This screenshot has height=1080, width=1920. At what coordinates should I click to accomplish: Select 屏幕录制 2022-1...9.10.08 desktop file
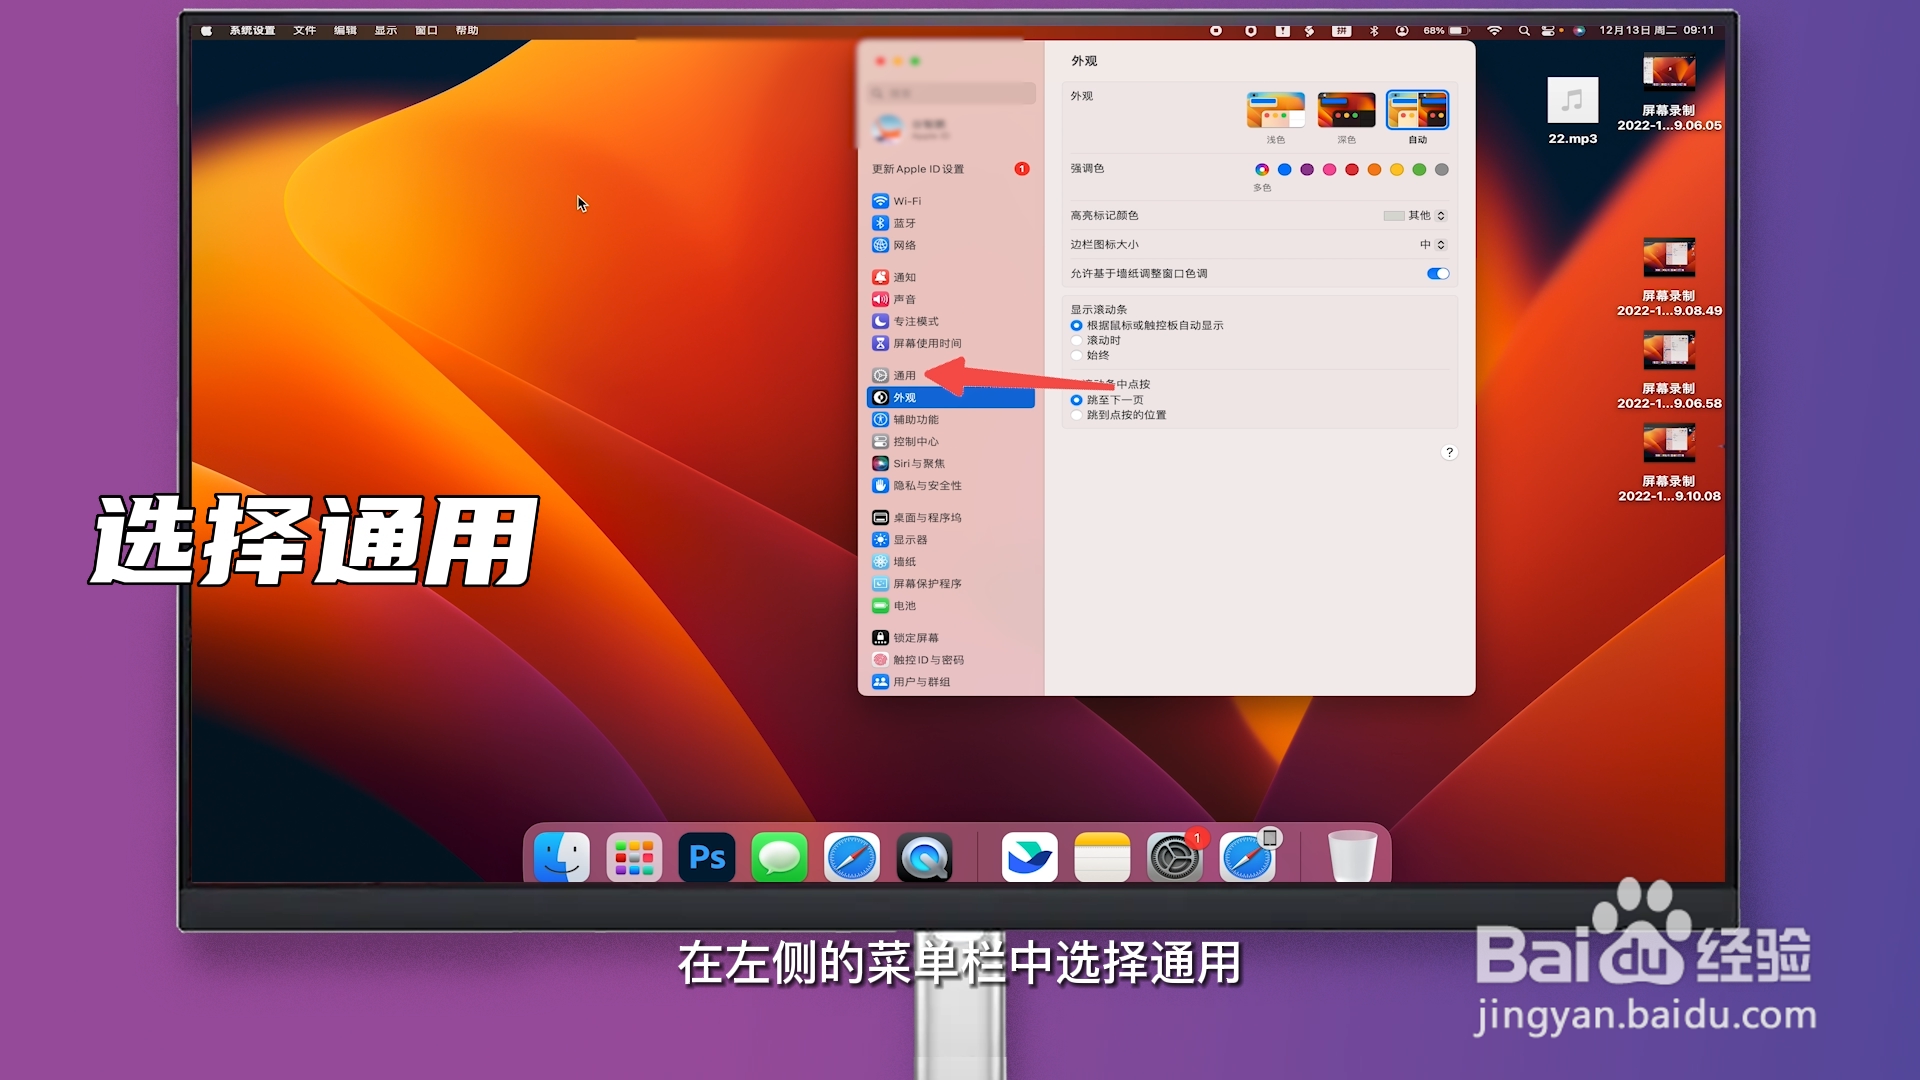click(1669, 462)
